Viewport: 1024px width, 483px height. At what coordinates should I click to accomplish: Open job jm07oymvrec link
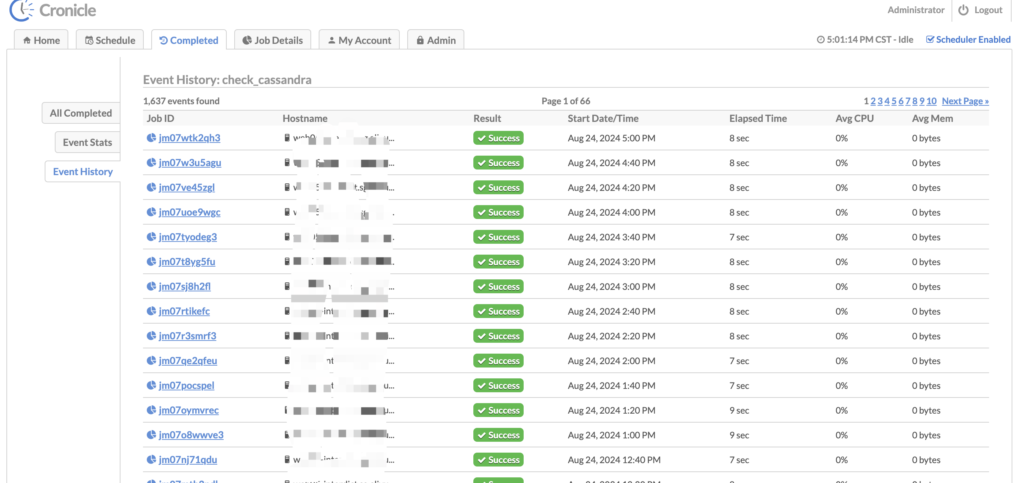point(189,411)
